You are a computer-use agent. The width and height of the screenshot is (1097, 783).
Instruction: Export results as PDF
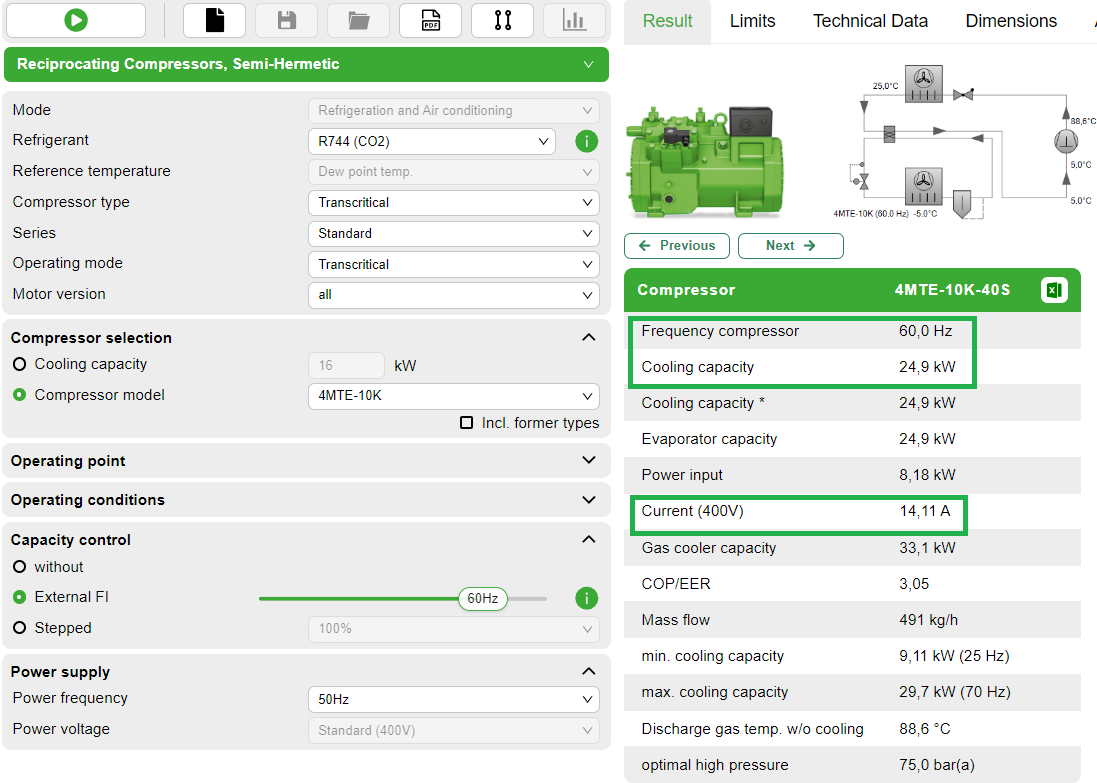(x=430, y=20)
